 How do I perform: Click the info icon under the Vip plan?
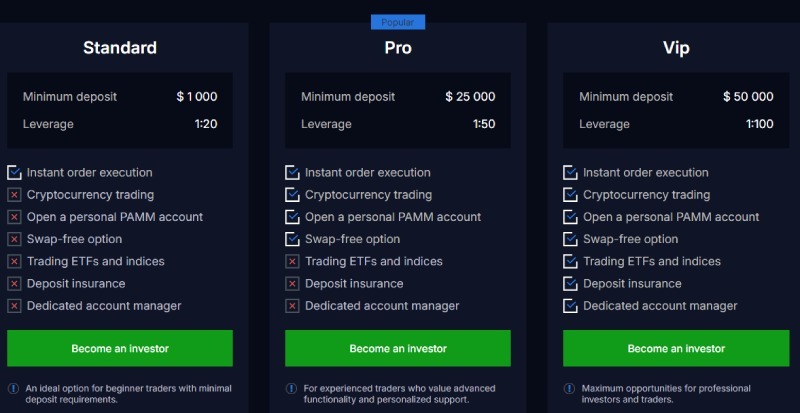pyautogui.click(x=569, y=388)
